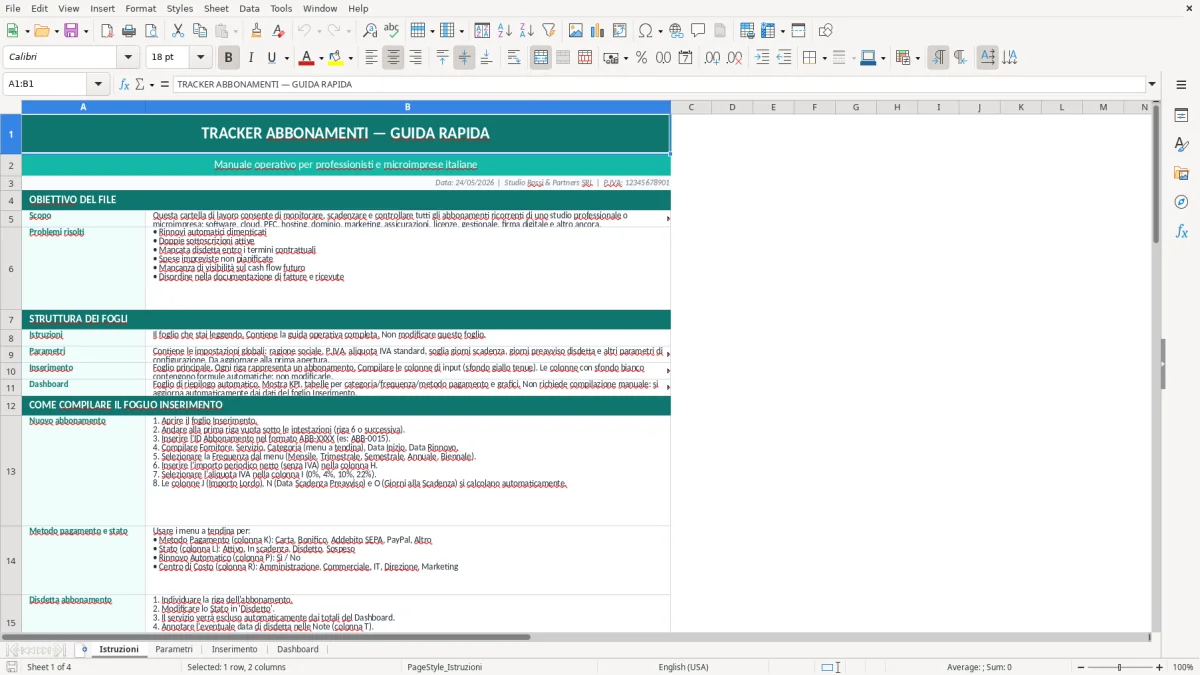This screenshot has height=675, width=1200.
Task: Open the Format menu
Action: [140, 8]
